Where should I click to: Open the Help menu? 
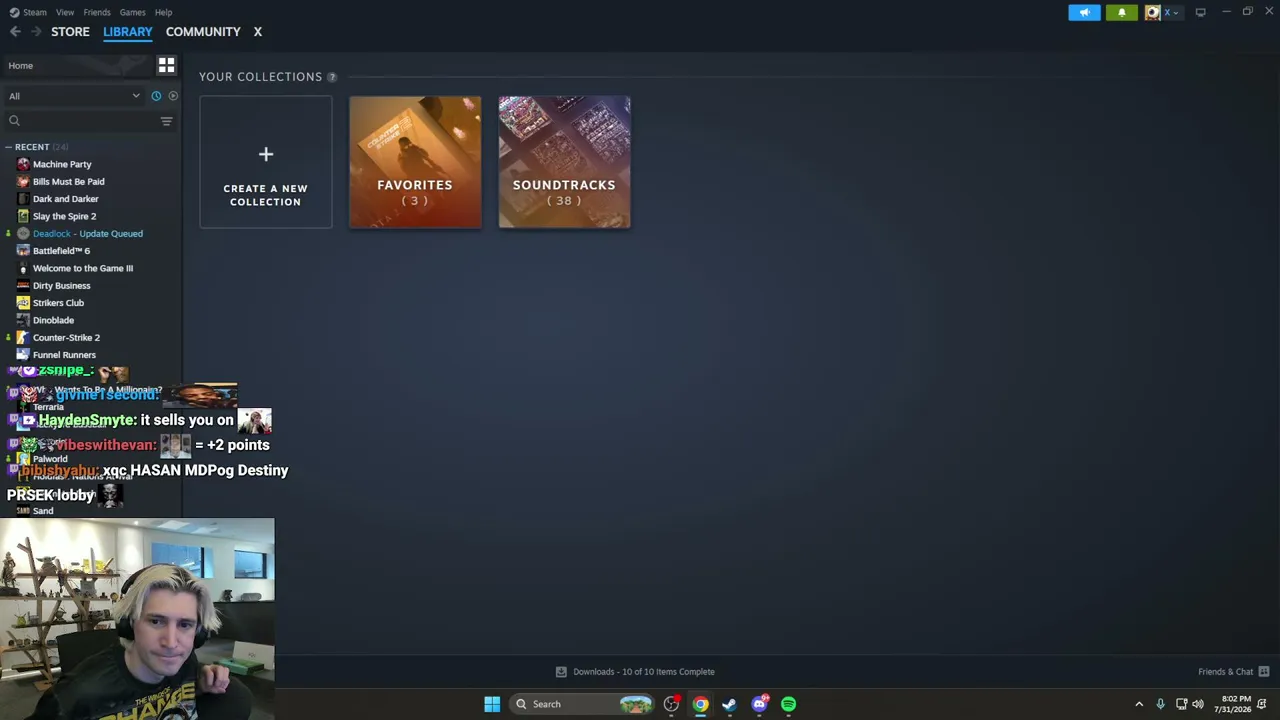tap(164, 12)
